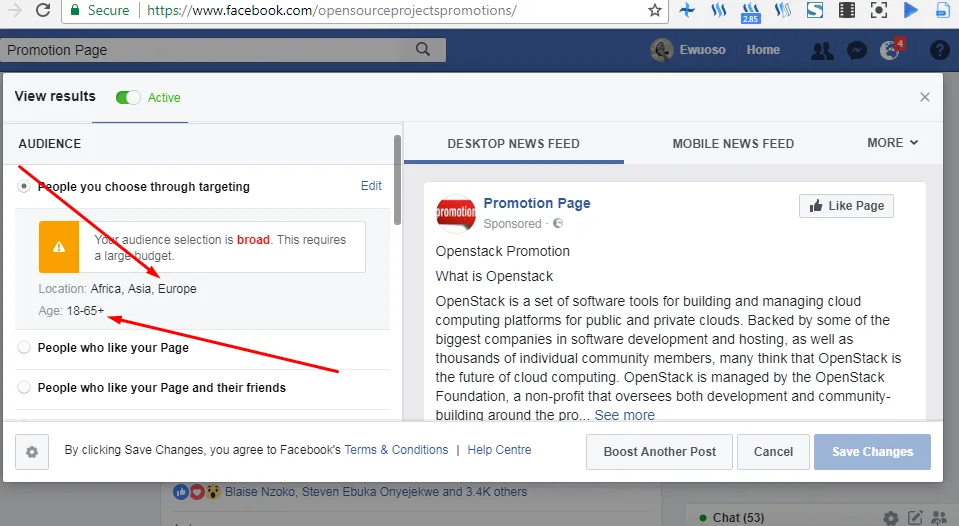Click the Steem extension showing 2.85
Viewport: 959px width, 526px height.
pos(750,12)
